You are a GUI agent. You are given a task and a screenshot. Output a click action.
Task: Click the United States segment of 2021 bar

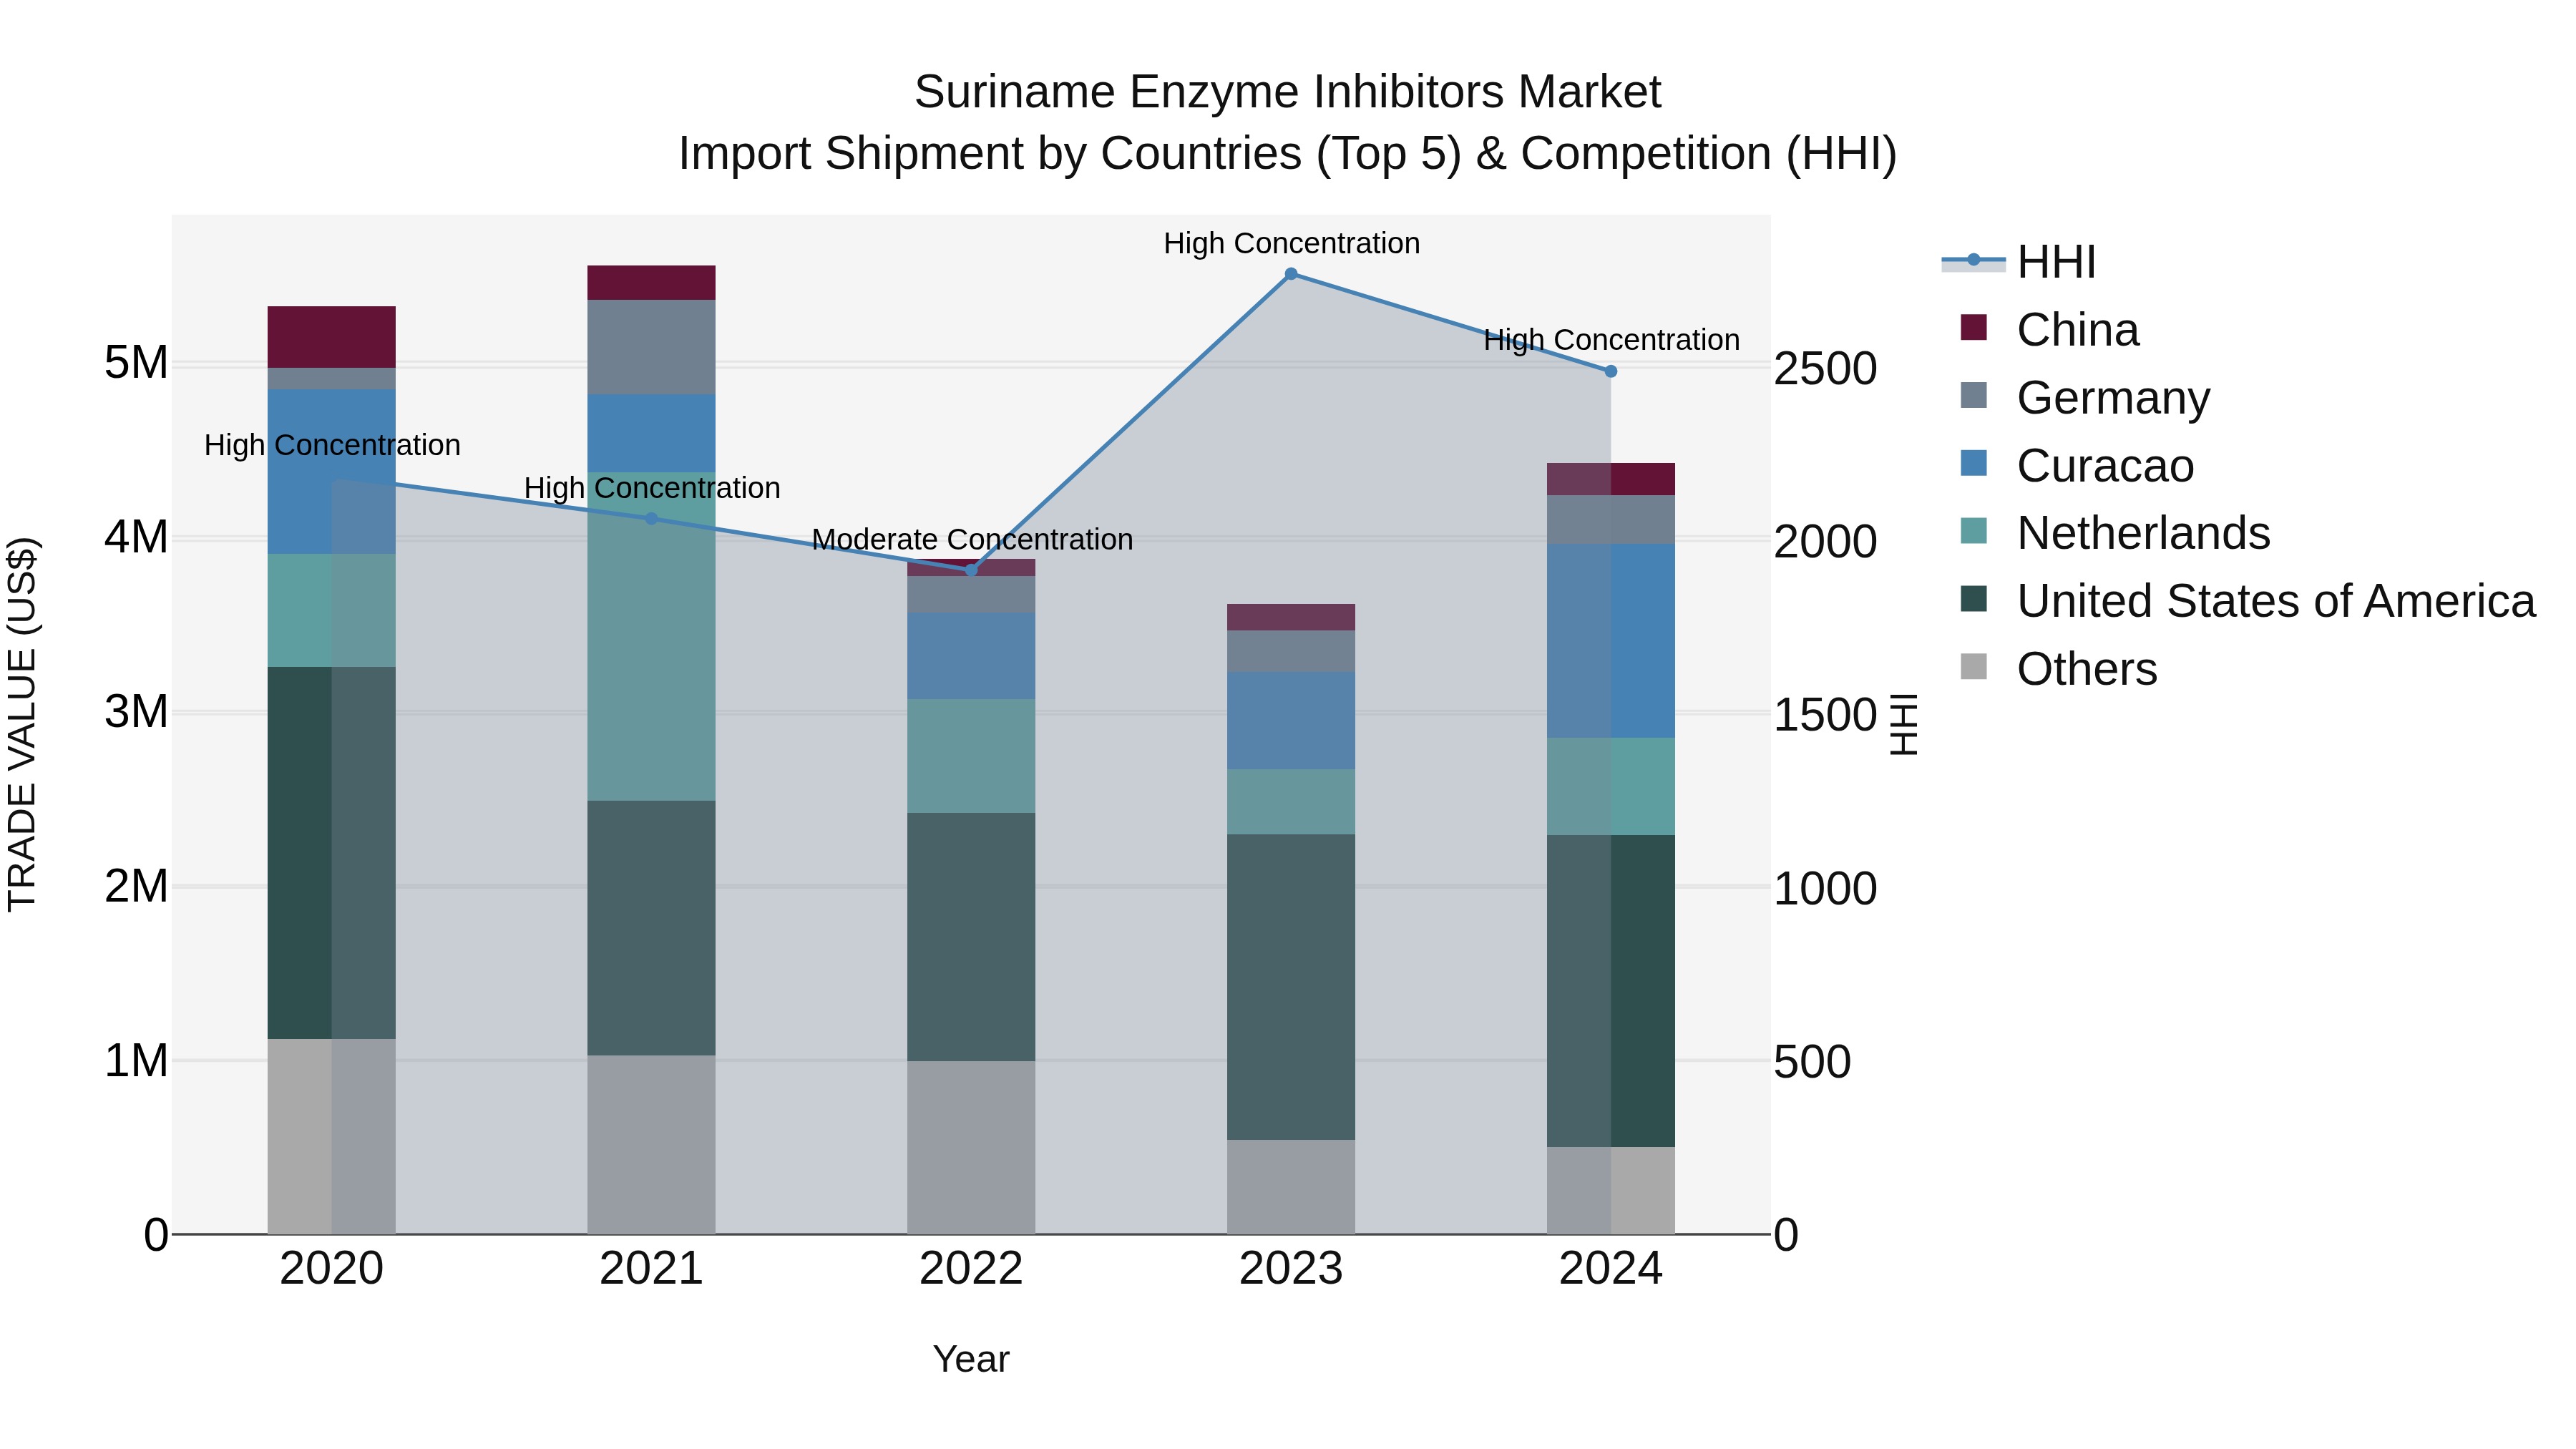coord(651,928)
